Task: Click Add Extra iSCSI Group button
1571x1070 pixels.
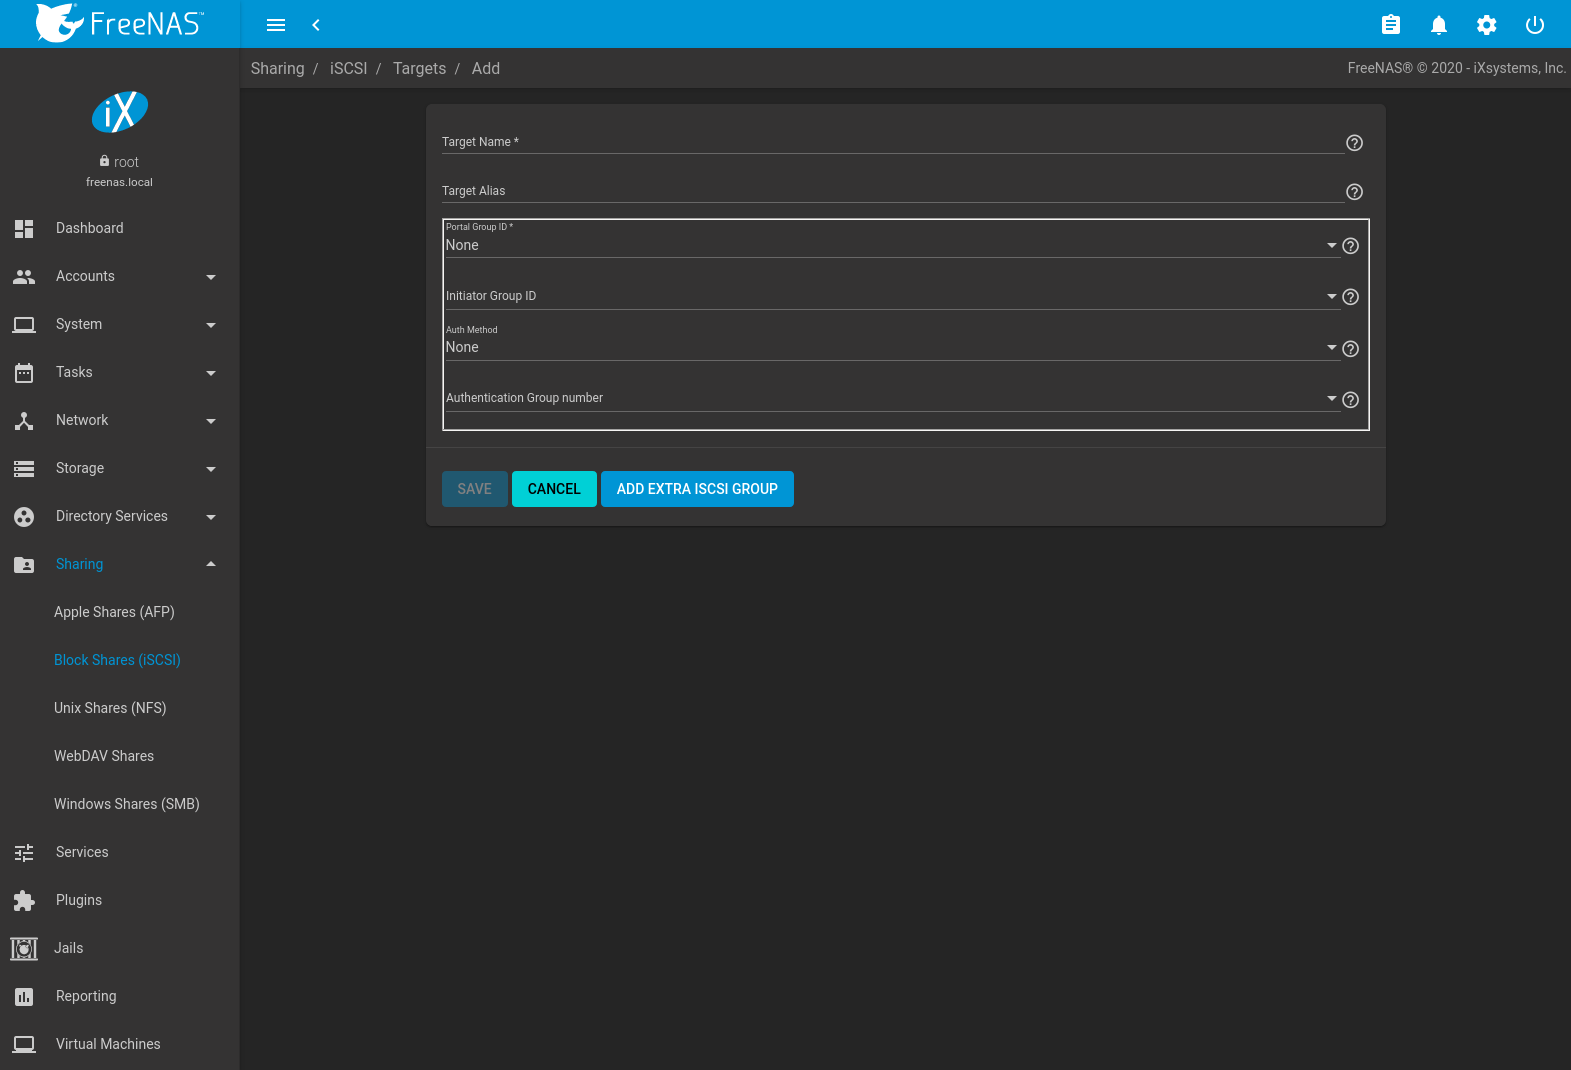Action: pos(697,489)
